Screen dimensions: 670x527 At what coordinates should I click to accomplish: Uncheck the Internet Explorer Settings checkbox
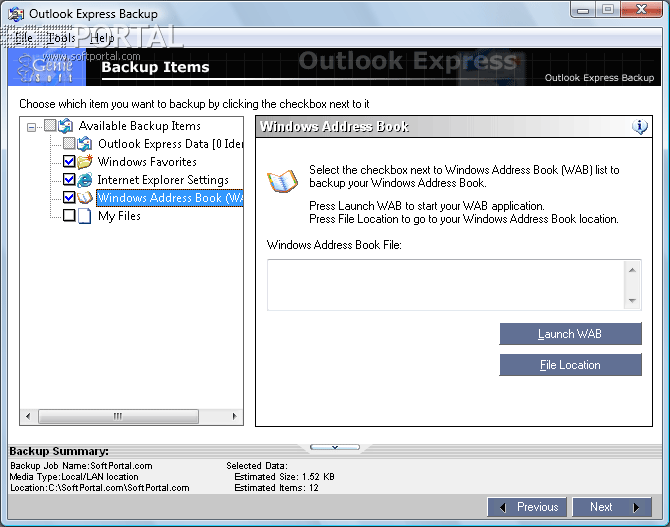[x=69, y=179]
